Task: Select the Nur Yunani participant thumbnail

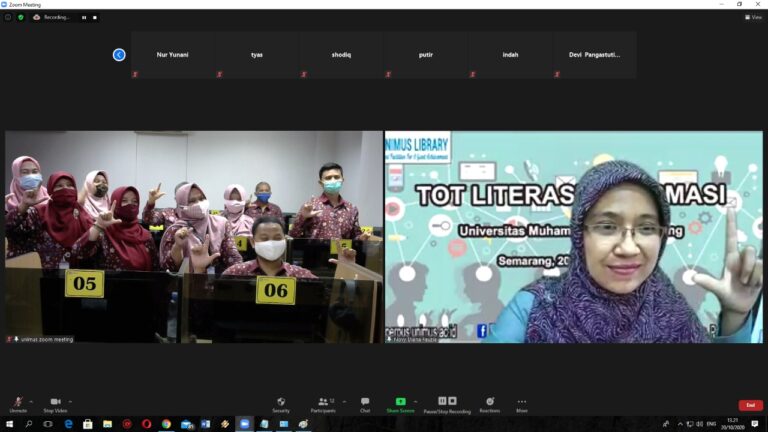Action: pos(173,55)
